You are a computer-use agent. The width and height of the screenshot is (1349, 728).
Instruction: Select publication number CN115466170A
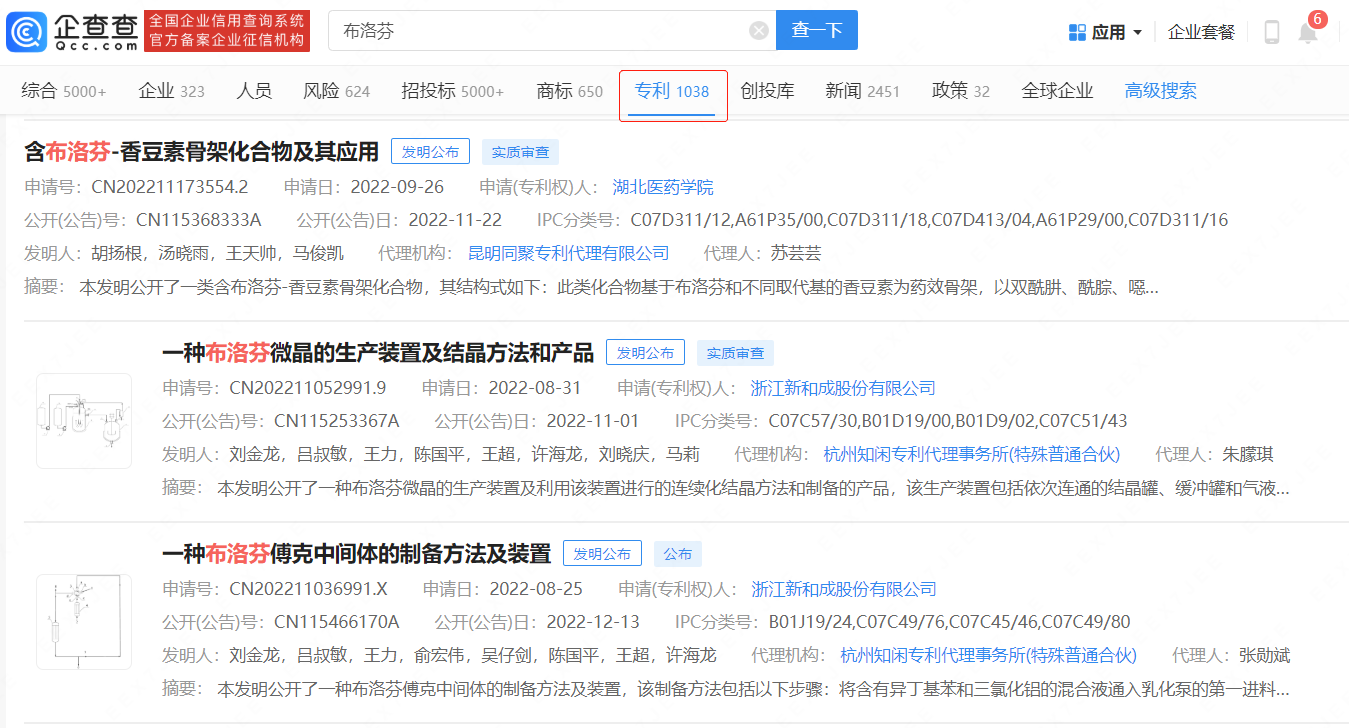(336, 622)
